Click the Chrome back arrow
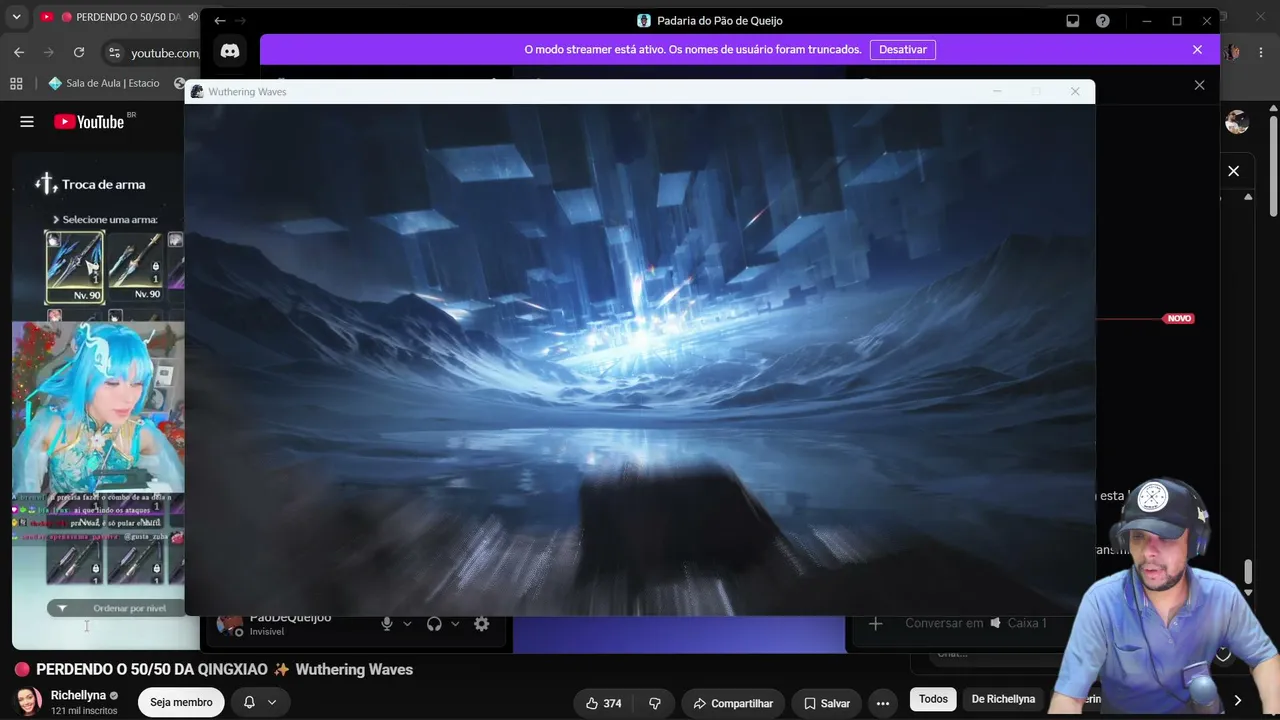The height and width of the screenshot is (720, 1280). (x=19, y=52)
